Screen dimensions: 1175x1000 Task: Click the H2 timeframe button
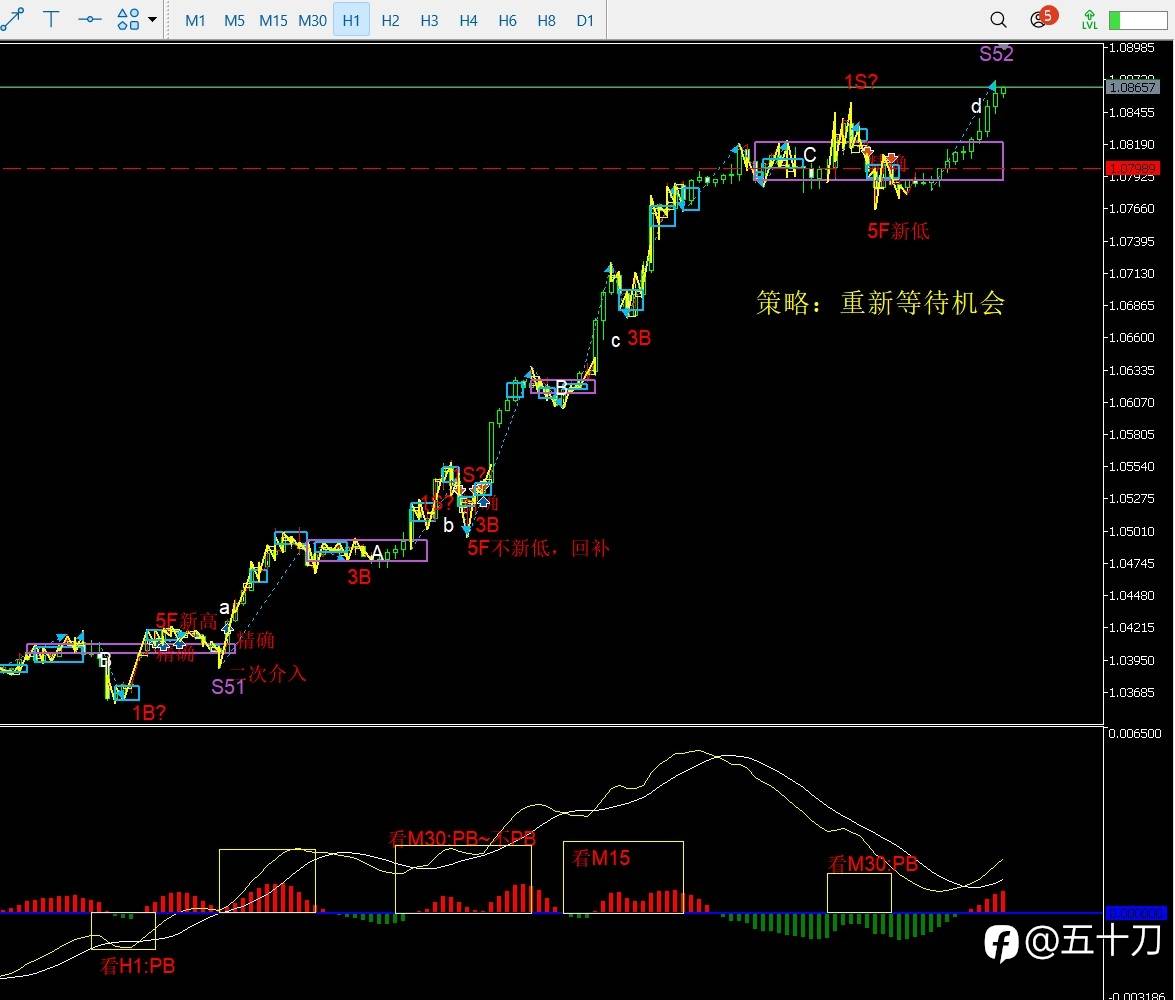click(x=390, y=20)
